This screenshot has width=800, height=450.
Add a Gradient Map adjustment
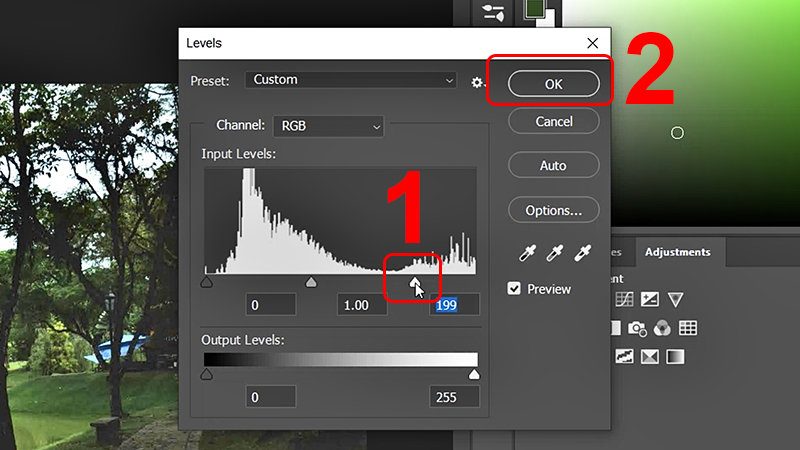(676, 356)
